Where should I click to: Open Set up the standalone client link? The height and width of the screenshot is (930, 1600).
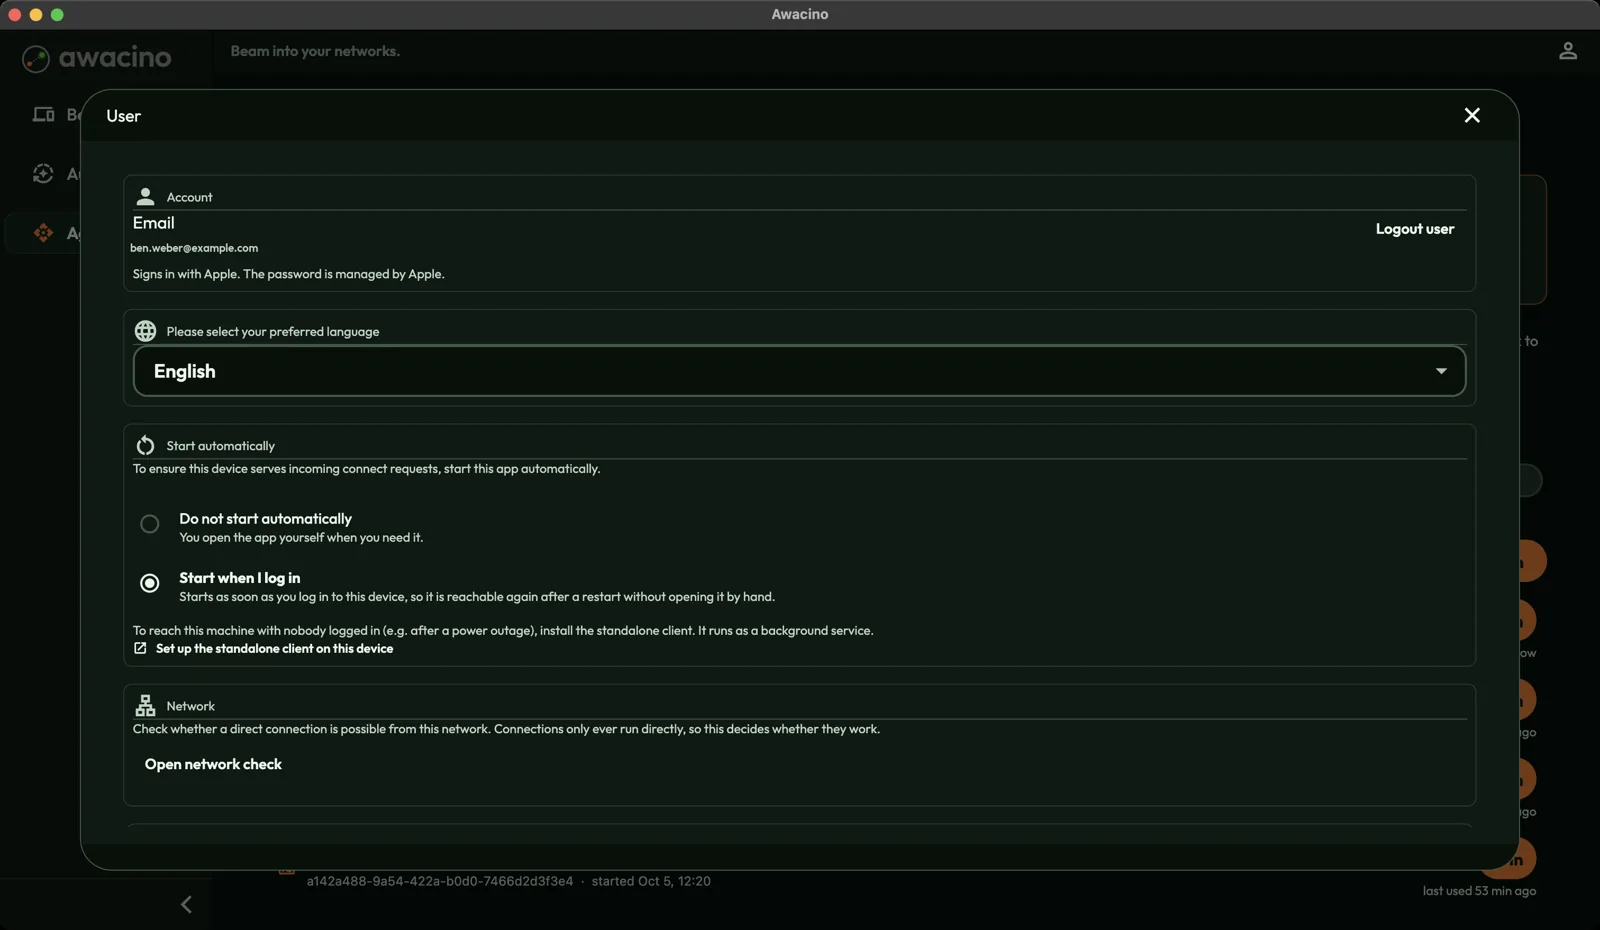(x=274, y=649)
